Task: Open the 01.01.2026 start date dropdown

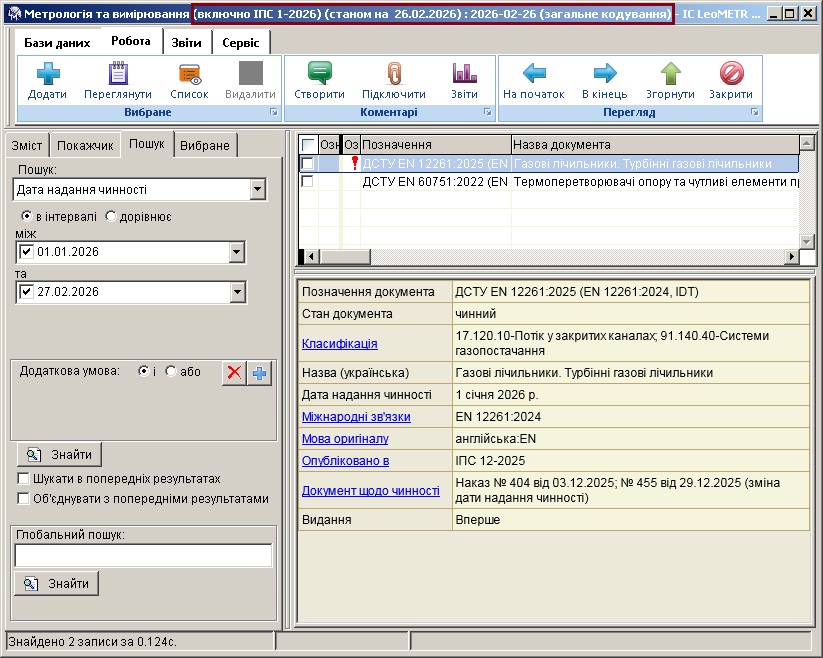Action: (x=237, y=251)
